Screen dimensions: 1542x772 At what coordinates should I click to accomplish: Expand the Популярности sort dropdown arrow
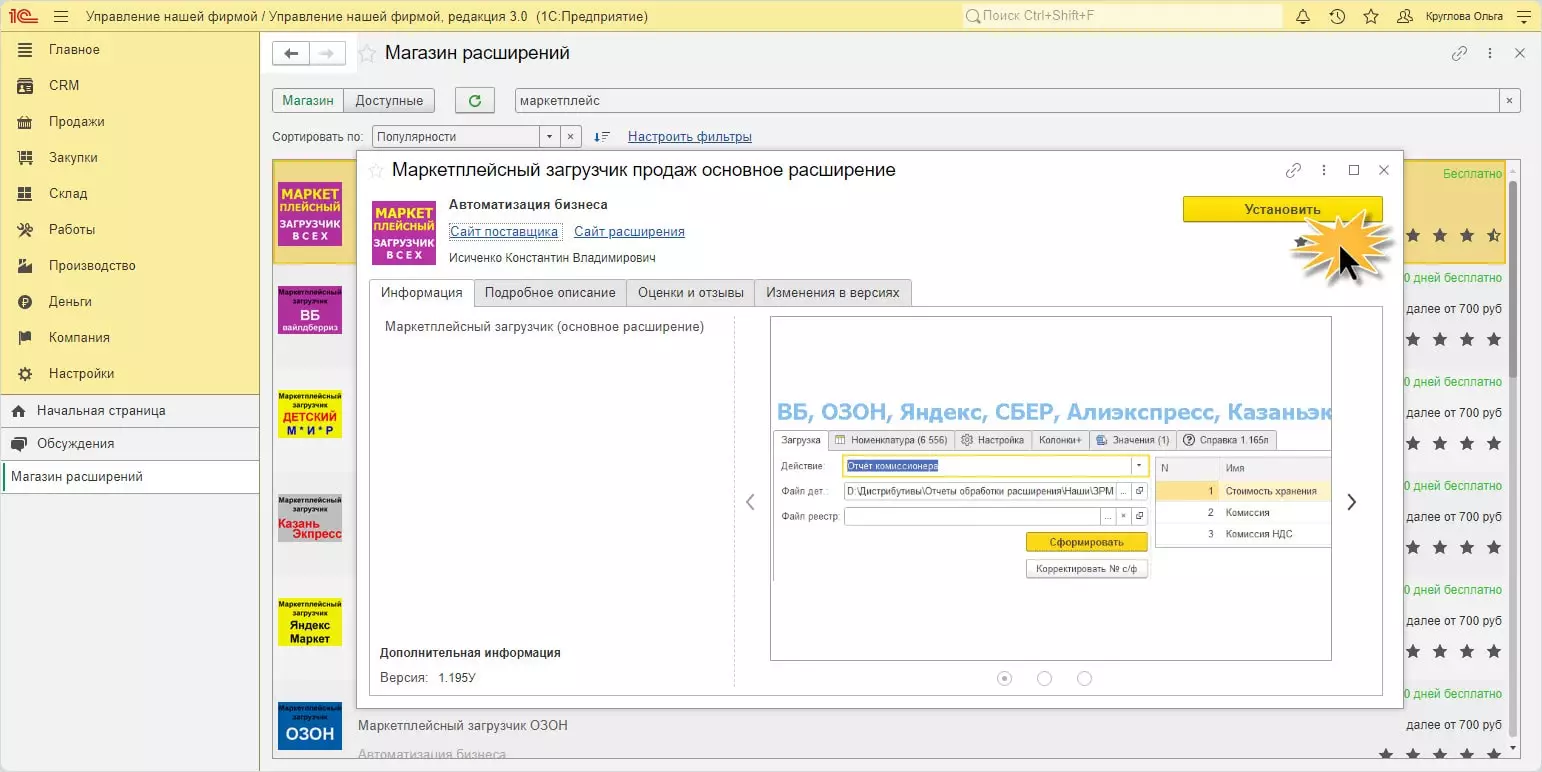click(549, 136)
